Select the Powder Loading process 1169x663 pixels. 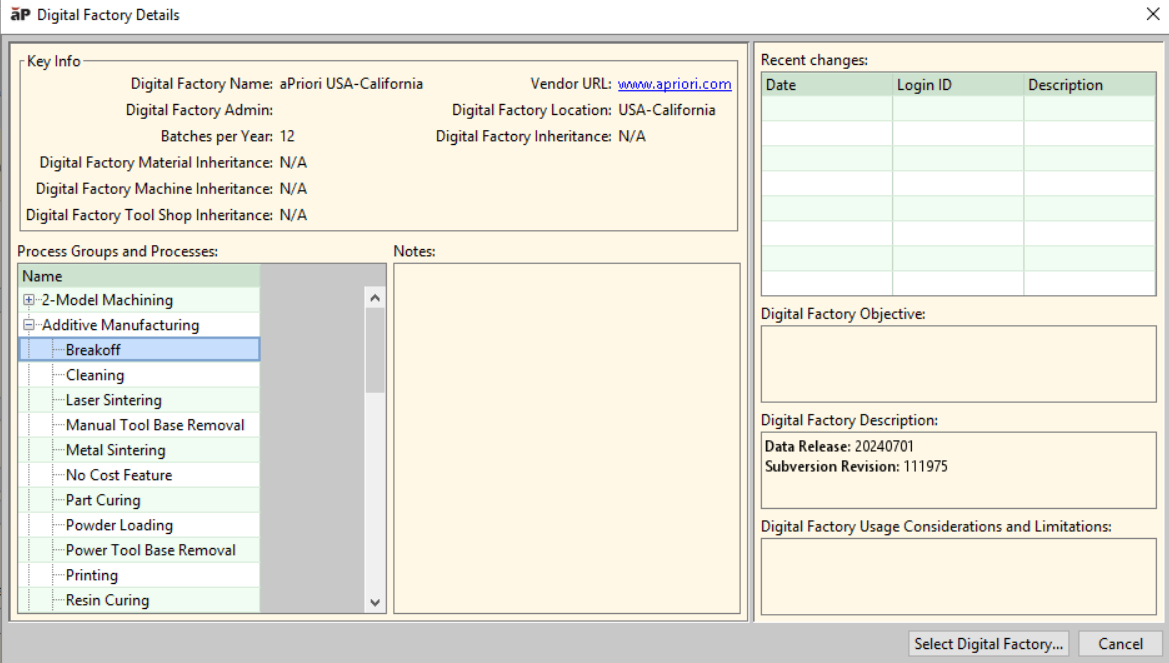pyautogui.click(x=119, y=525)
